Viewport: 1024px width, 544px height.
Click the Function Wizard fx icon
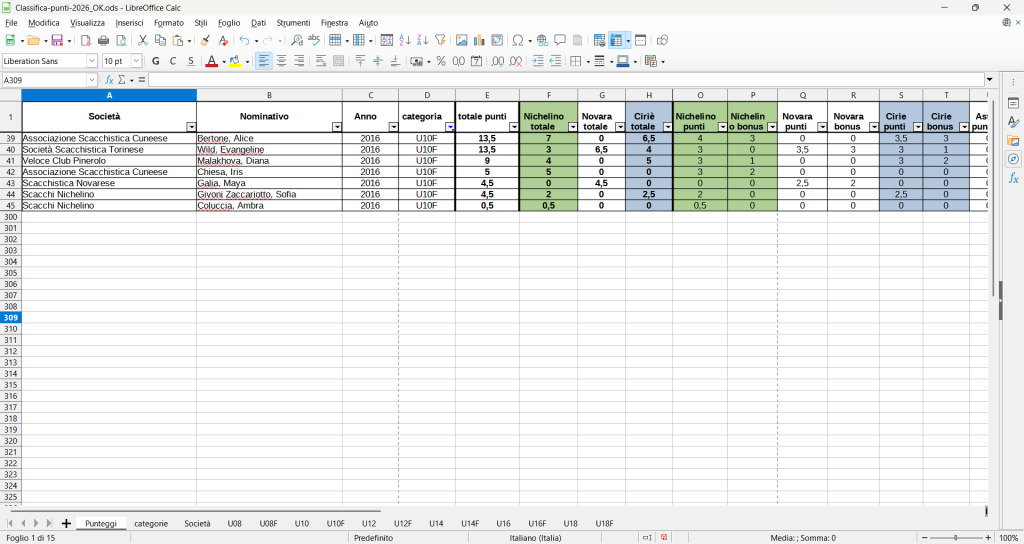[110, 80]
